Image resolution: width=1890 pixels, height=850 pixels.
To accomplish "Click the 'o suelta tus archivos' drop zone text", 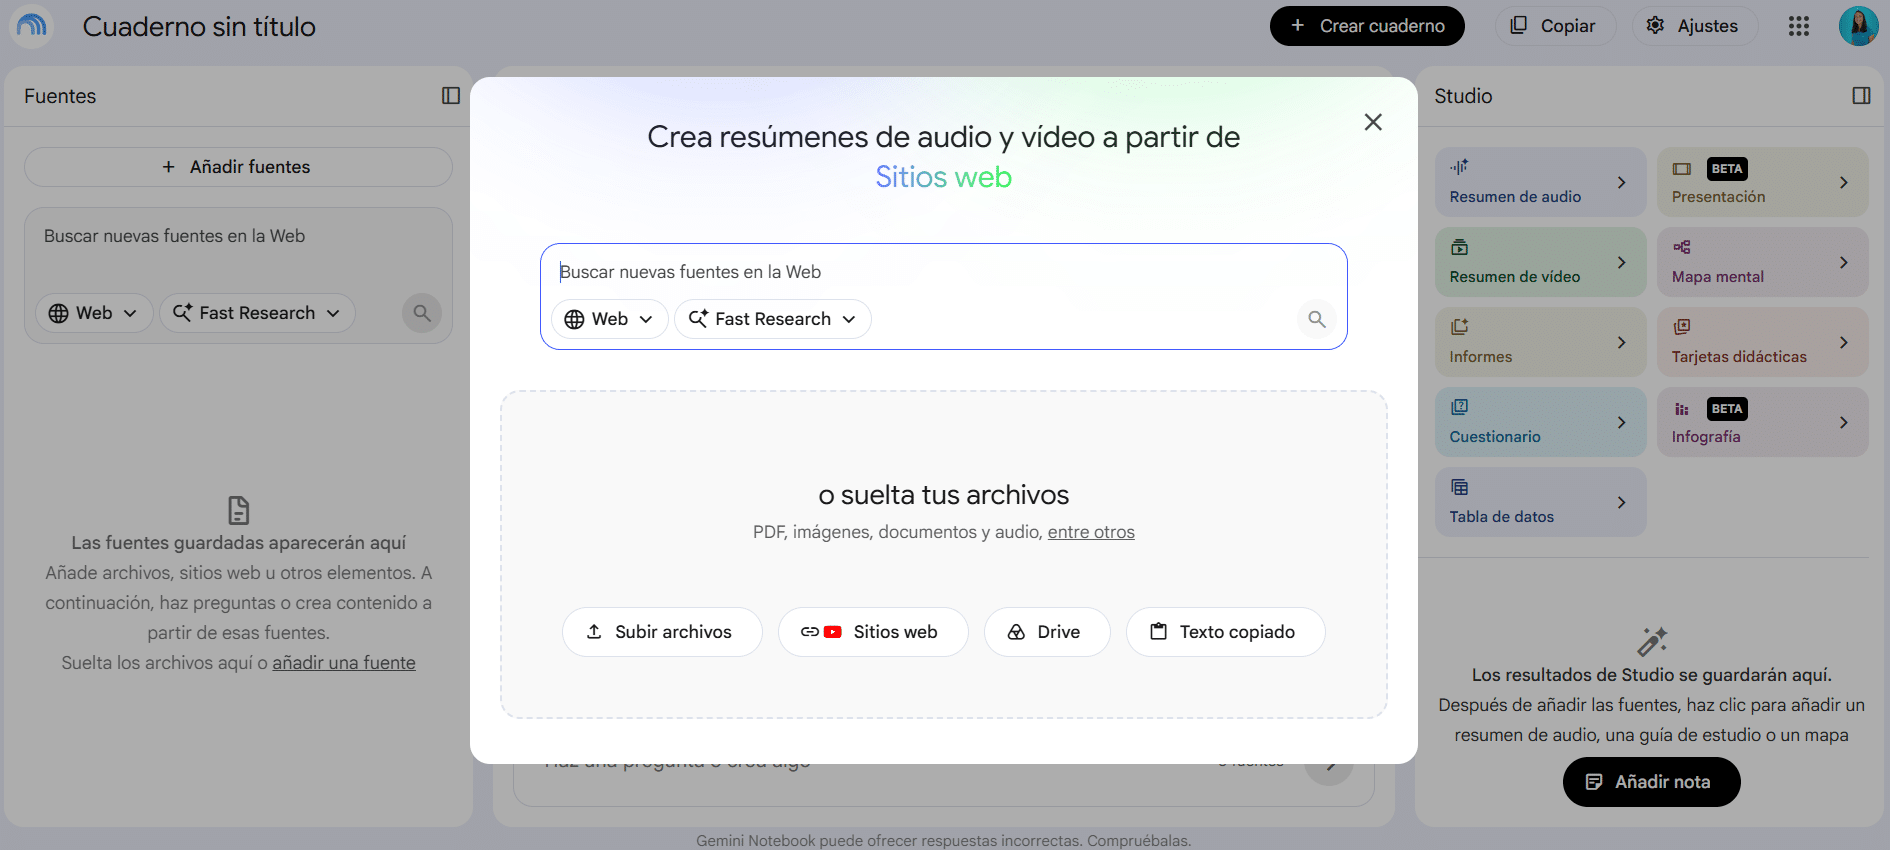I will pyautogui.click(x=943, y=495).
